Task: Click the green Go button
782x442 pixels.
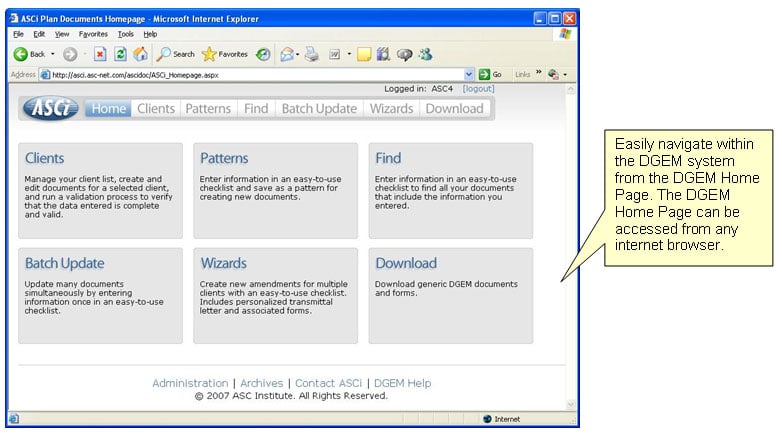Action: [x=490, y=74]
